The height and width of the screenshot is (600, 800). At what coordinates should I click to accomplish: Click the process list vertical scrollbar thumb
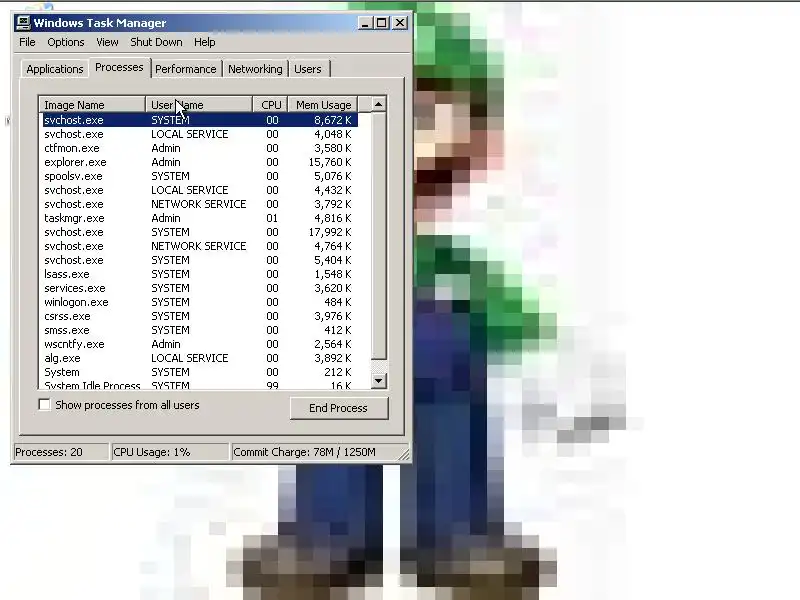click(379, 235)
